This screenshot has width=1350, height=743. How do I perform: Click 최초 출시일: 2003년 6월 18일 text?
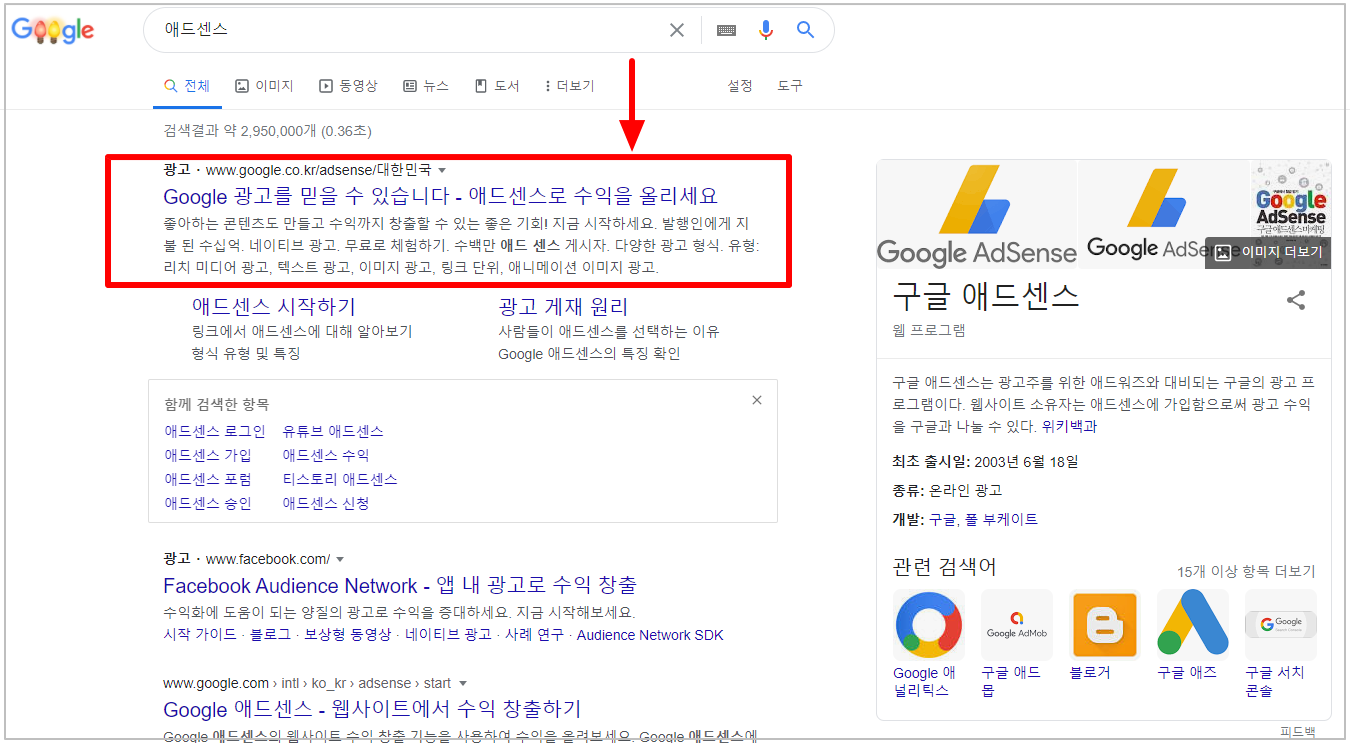click(985, 462)
